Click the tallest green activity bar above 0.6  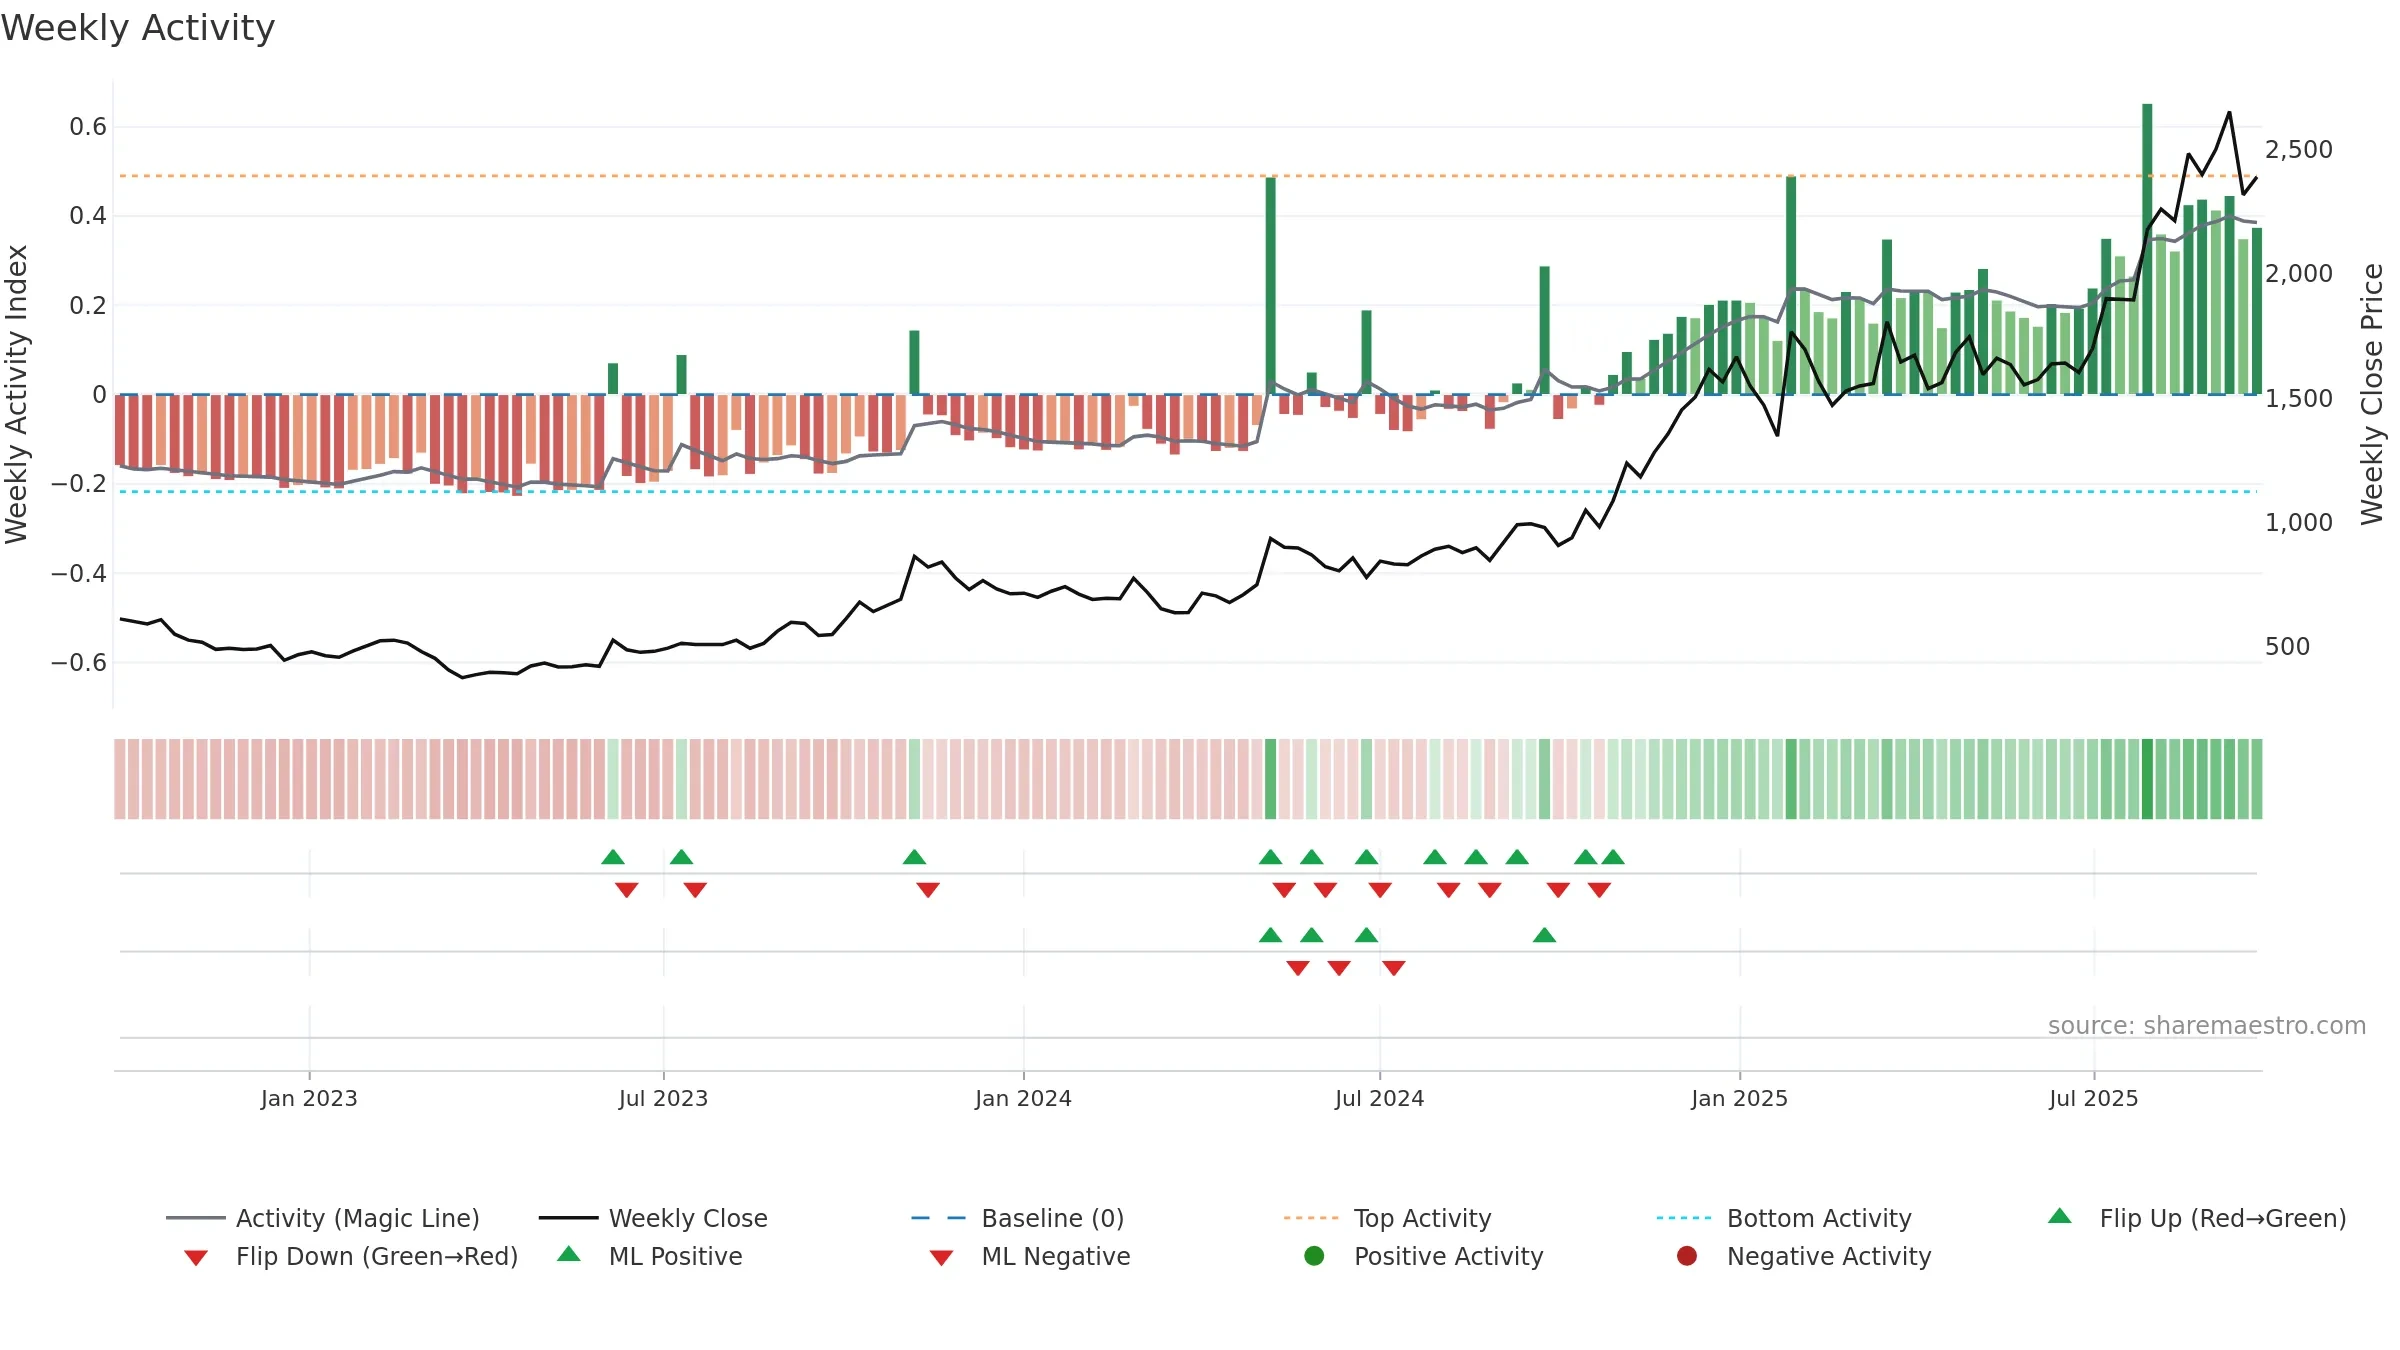(x=2147, y=249)
